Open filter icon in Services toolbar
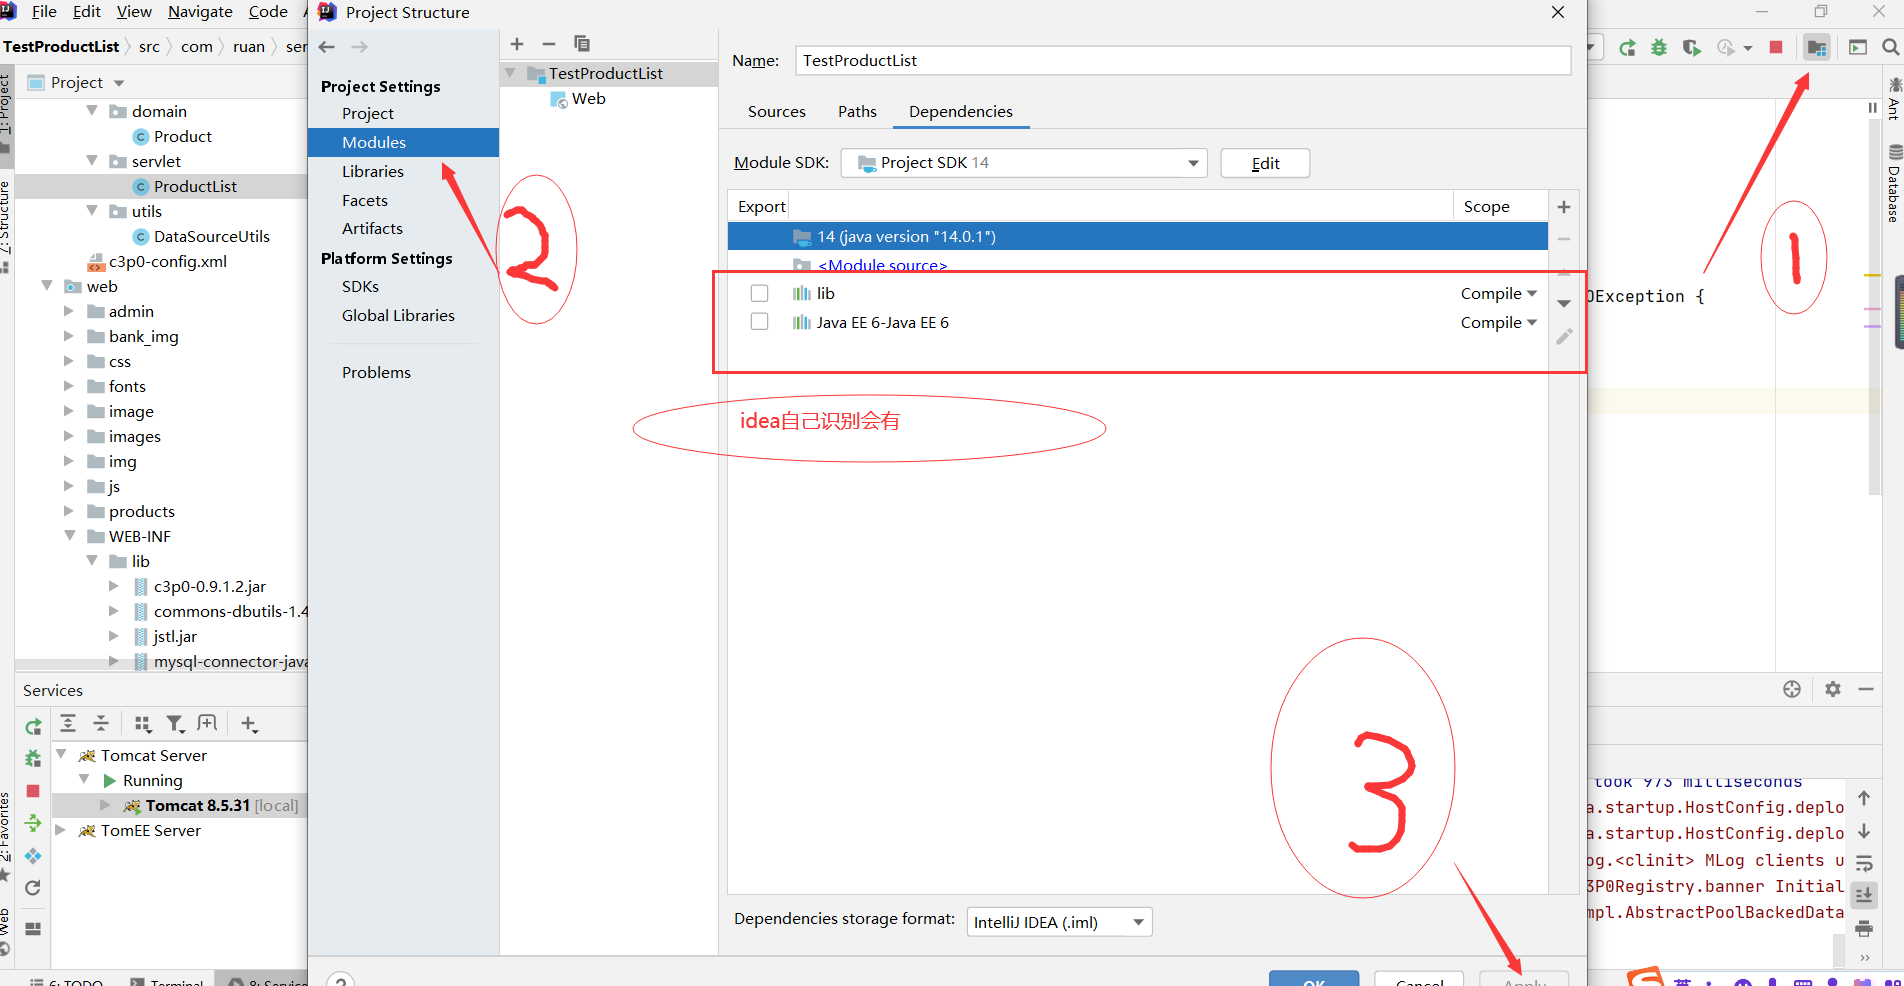Screen dimensions: 1904x986 pyautogui.click(x=175, y=723)
